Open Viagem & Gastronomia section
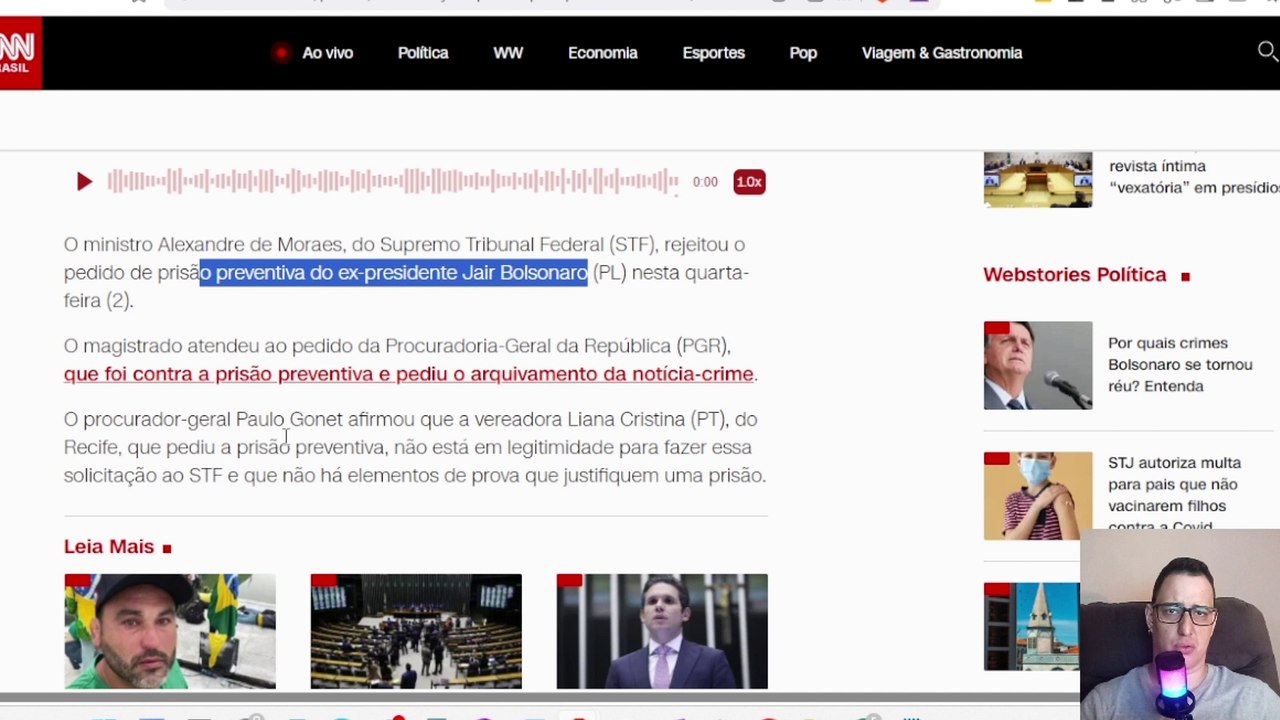Image resolution: width=1280 pixels, height=720 pixels. pyautogui.click(x=942, y=53)
